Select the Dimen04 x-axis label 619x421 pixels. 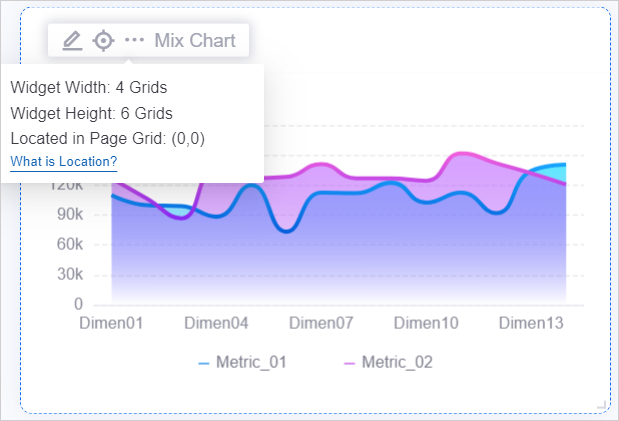pyautogui.click(x=216, y=323)
